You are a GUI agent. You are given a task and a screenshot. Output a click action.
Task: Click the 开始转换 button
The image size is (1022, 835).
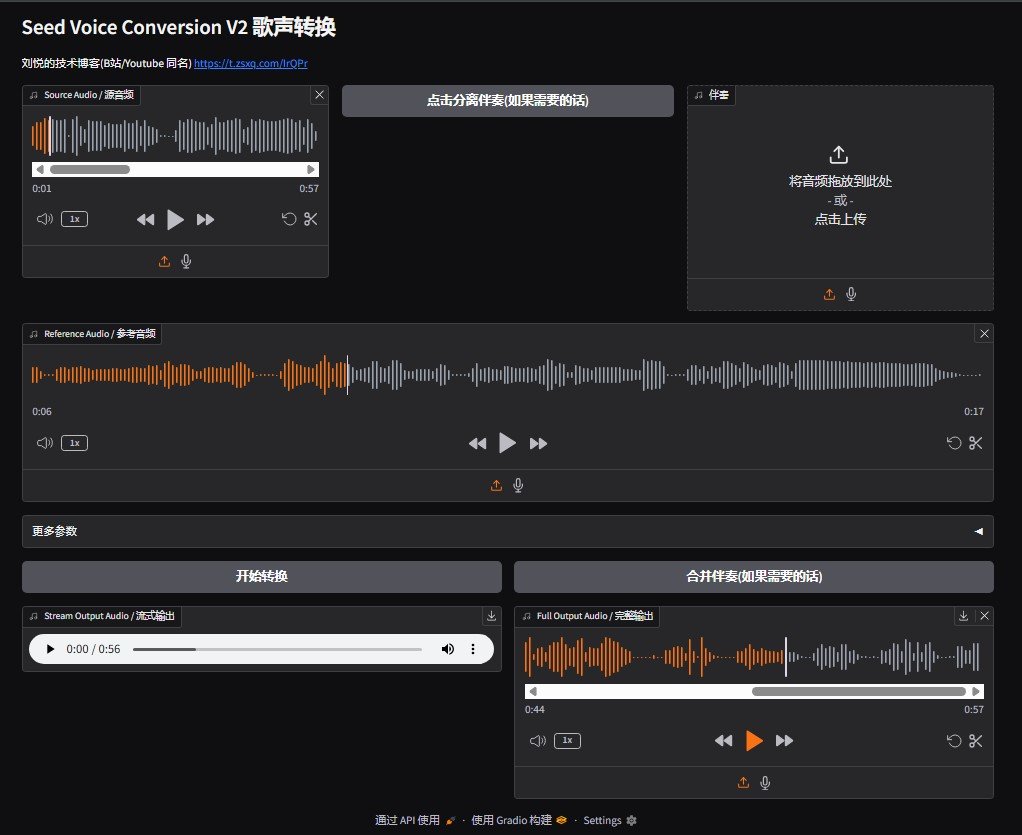262,577
